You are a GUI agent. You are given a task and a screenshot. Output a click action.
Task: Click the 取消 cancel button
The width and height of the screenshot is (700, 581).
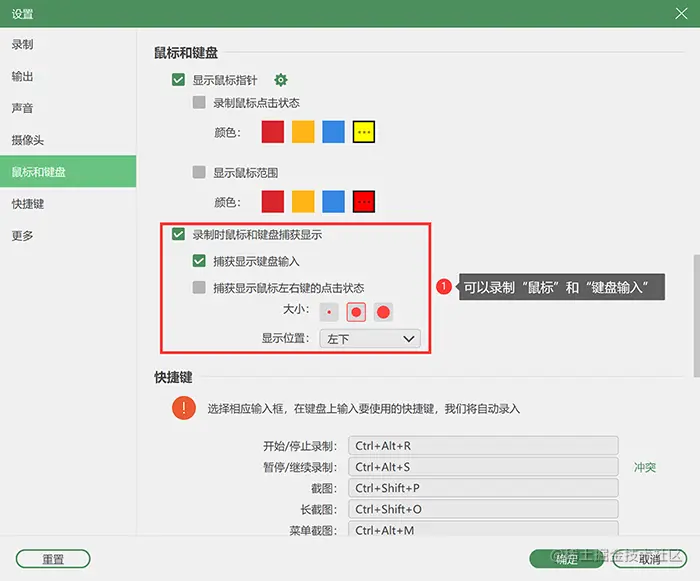pos(650,559)
